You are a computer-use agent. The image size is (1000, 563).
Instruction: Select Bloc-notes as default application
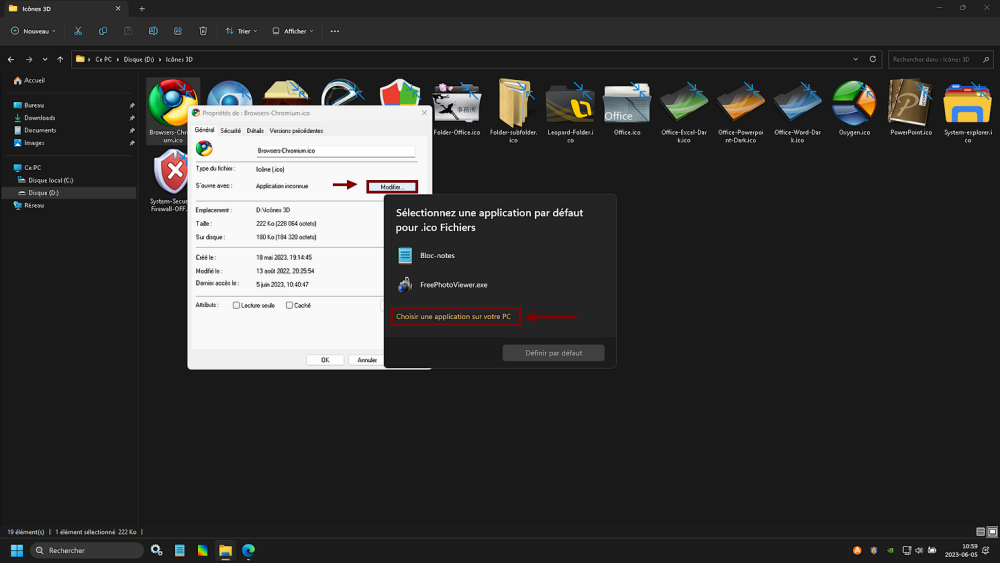[437, 255]
